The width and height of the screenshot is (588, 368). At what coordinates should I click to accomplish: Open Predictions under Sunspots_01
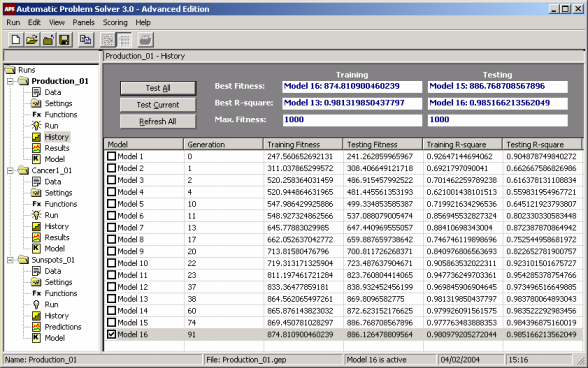coord(63,327)
